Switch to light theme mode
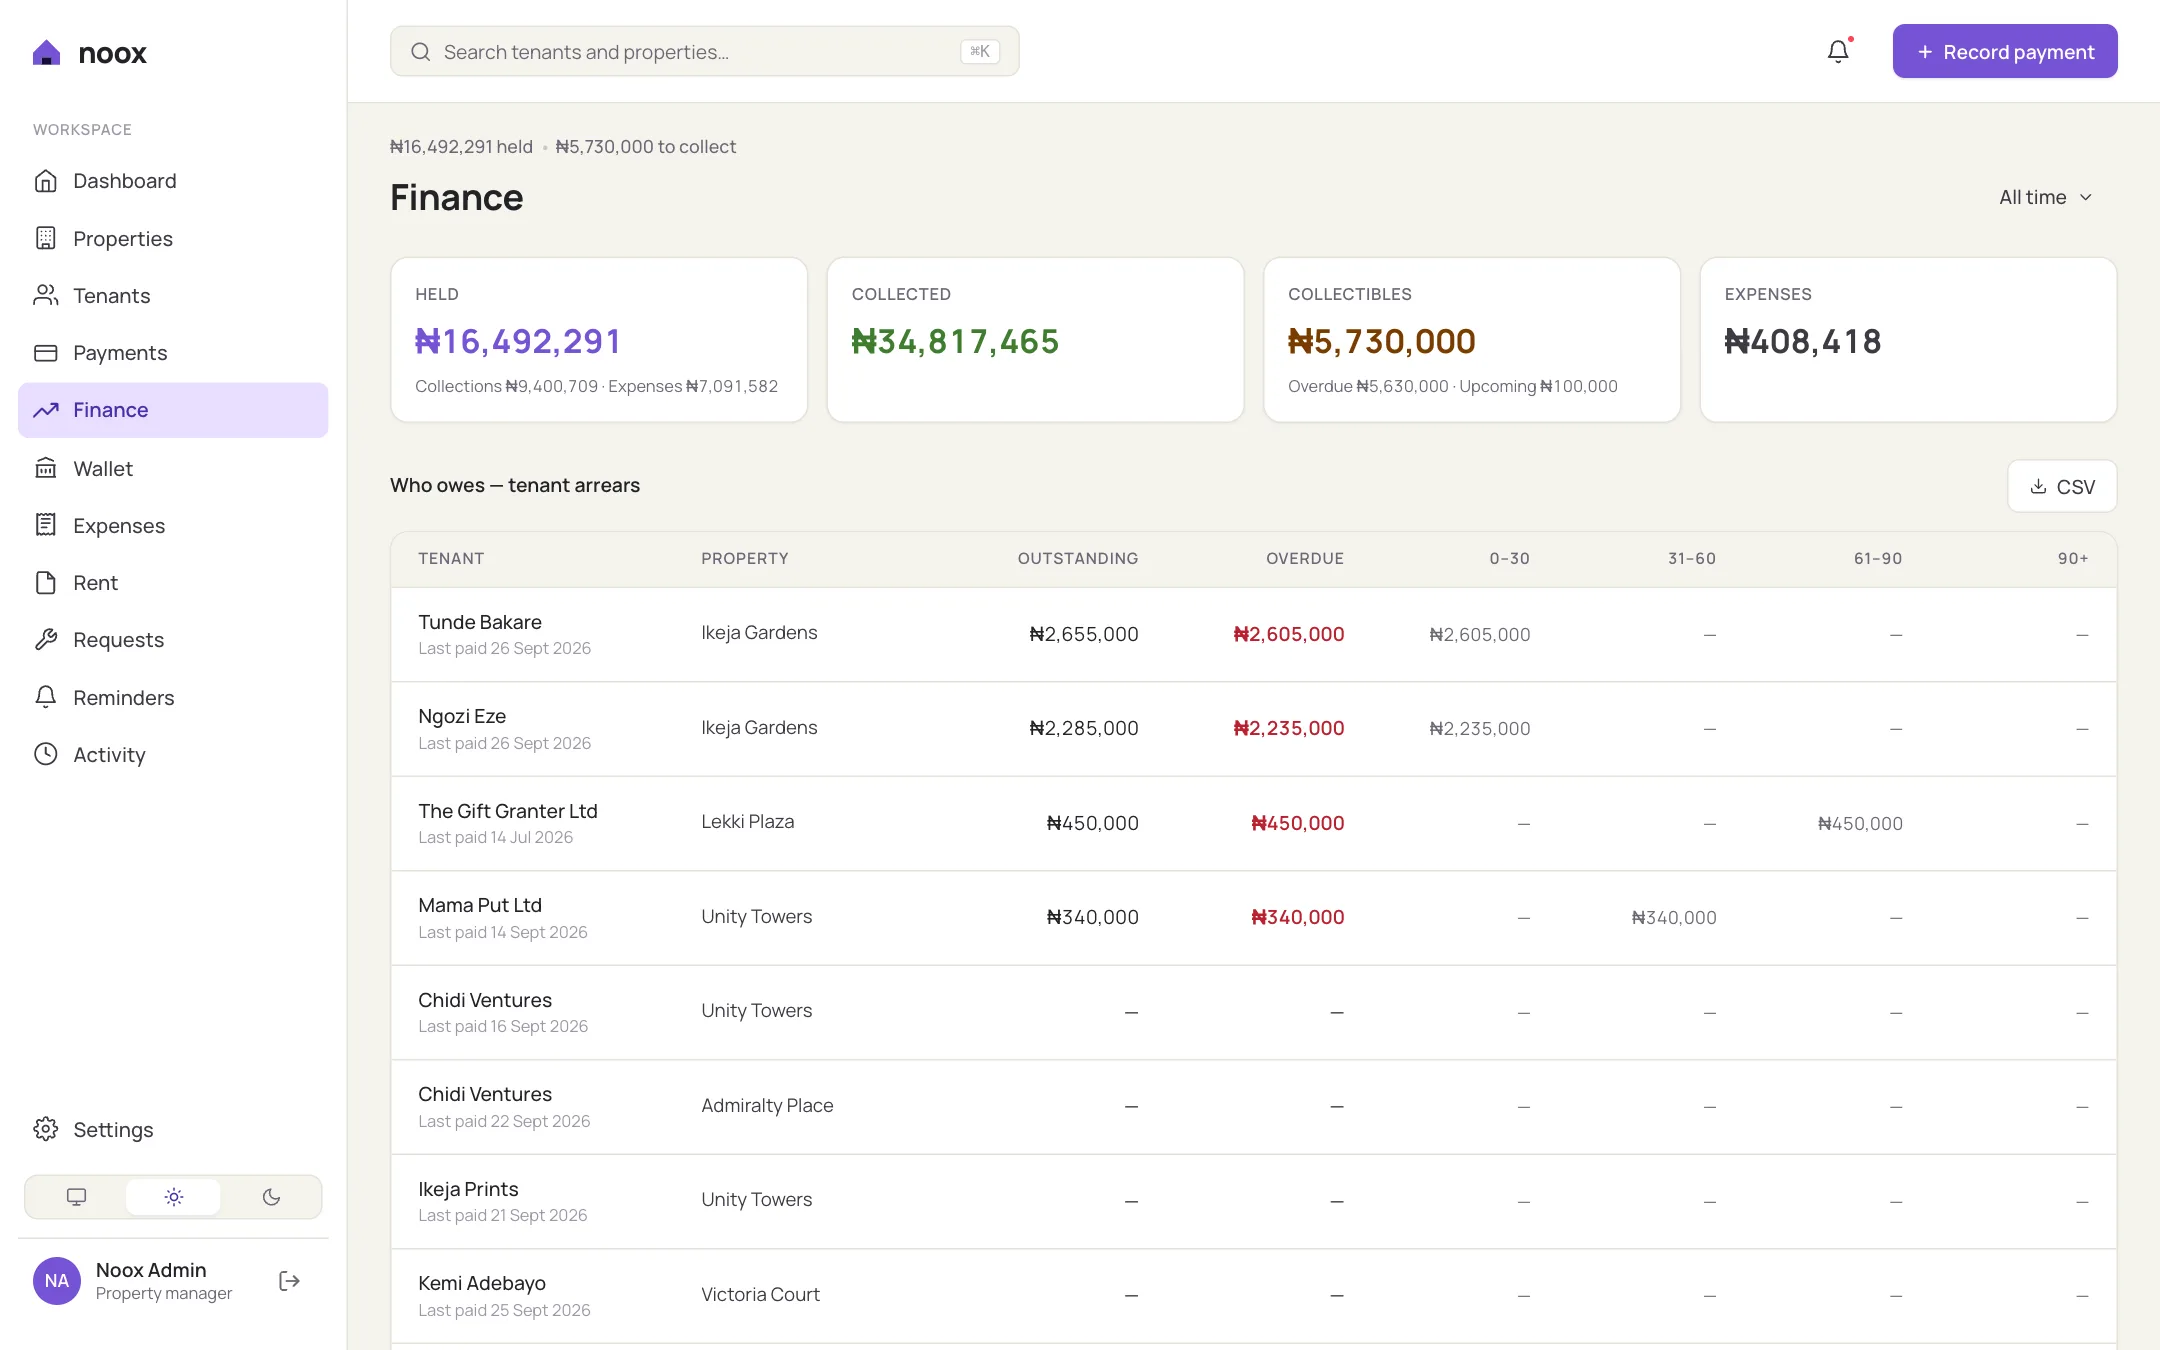 pos(174,1197)
